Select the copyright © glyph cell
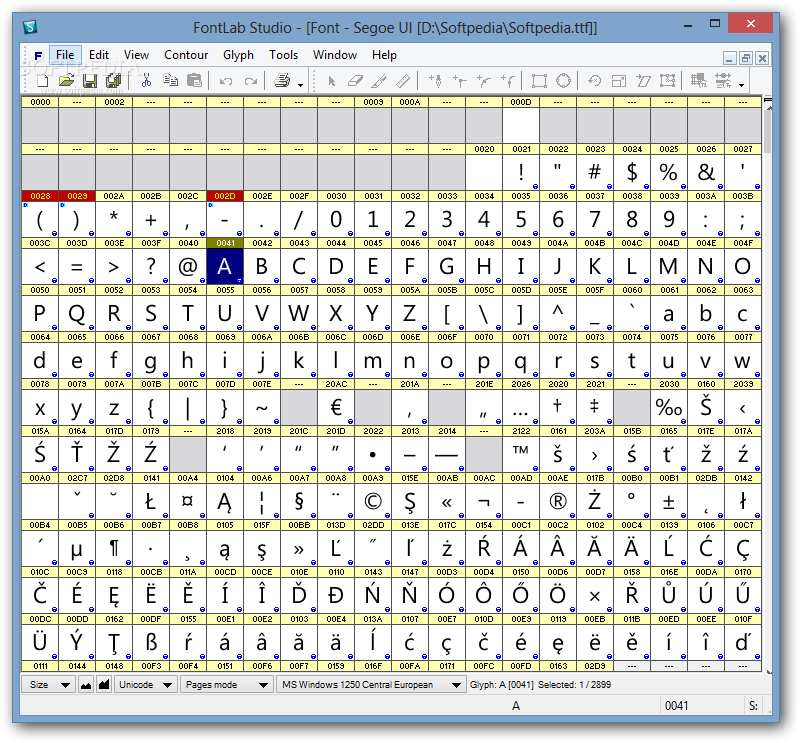Viewport: 800px width, 743px height. [x=373, y=501]
